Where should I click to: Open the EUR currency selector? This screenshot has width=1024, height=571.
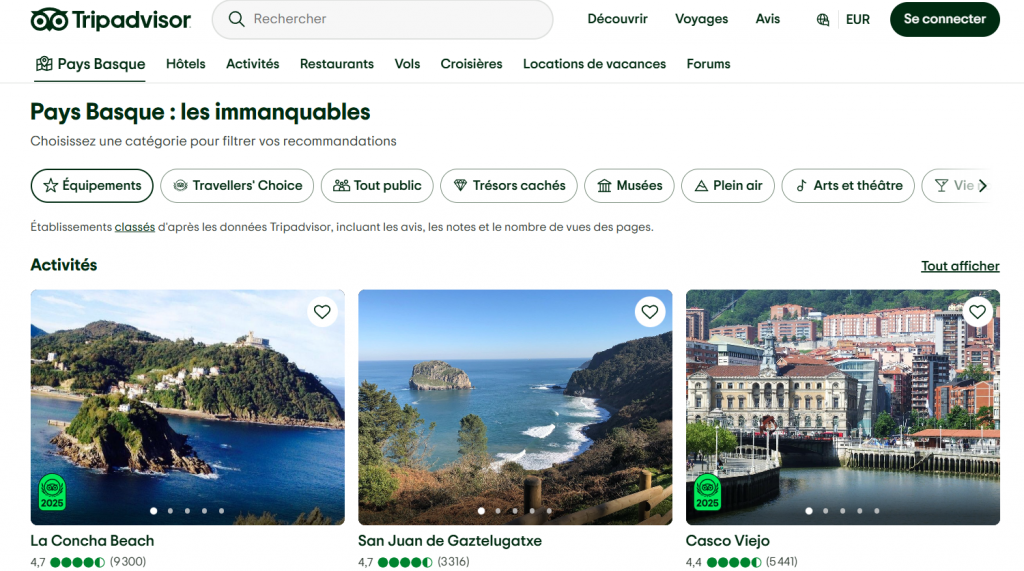point(857,19)
